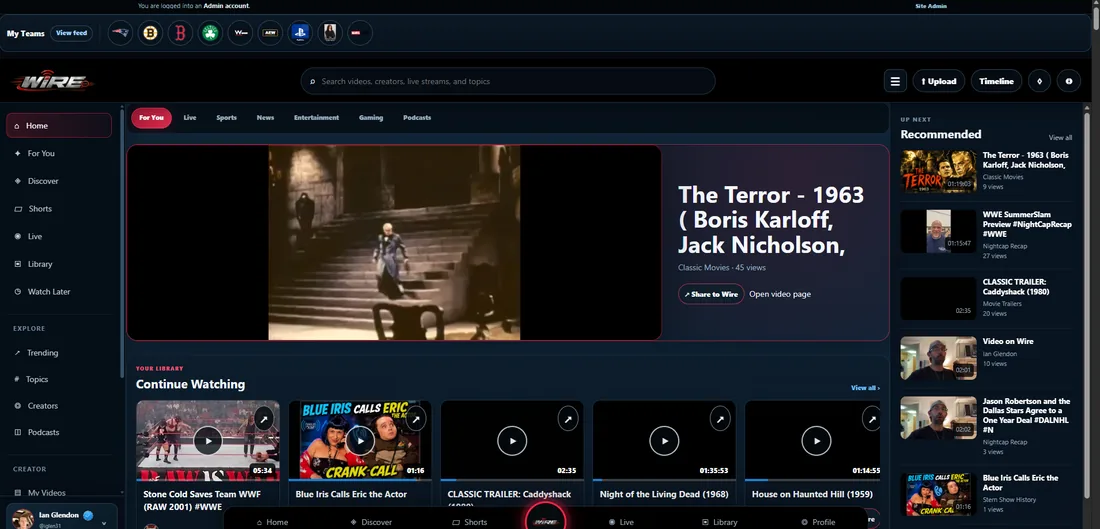Open Podcasts under Explore in sidebar

coord(59,432)
